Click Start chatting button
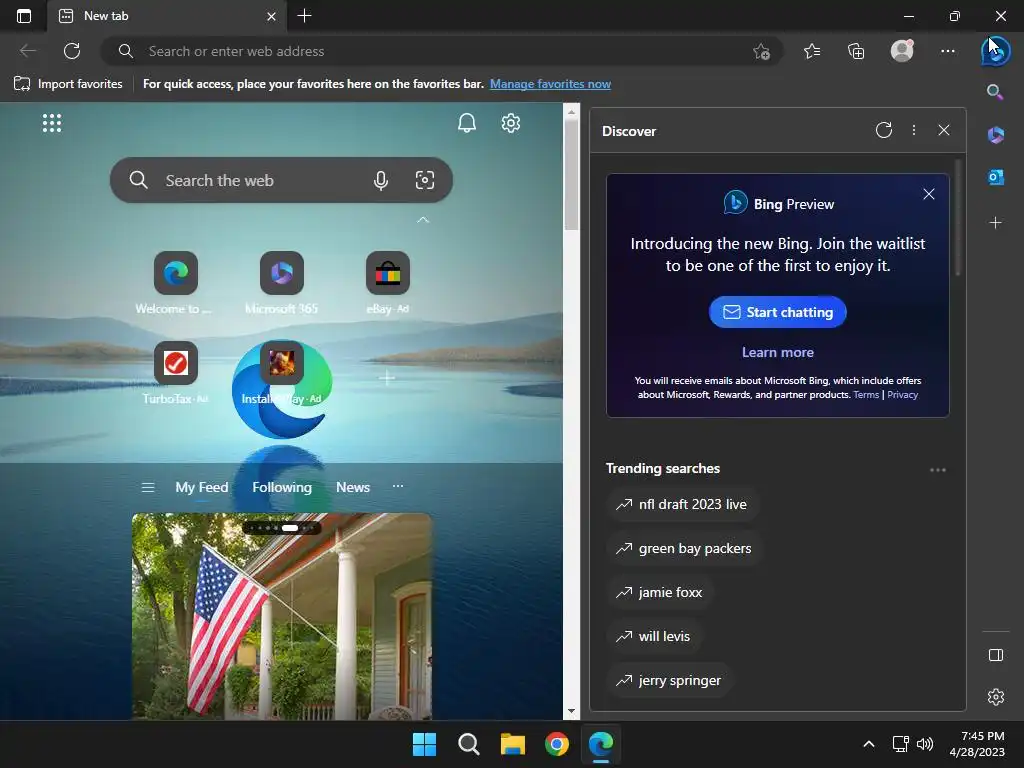1024x768 pixels. [x=778, y=312]
